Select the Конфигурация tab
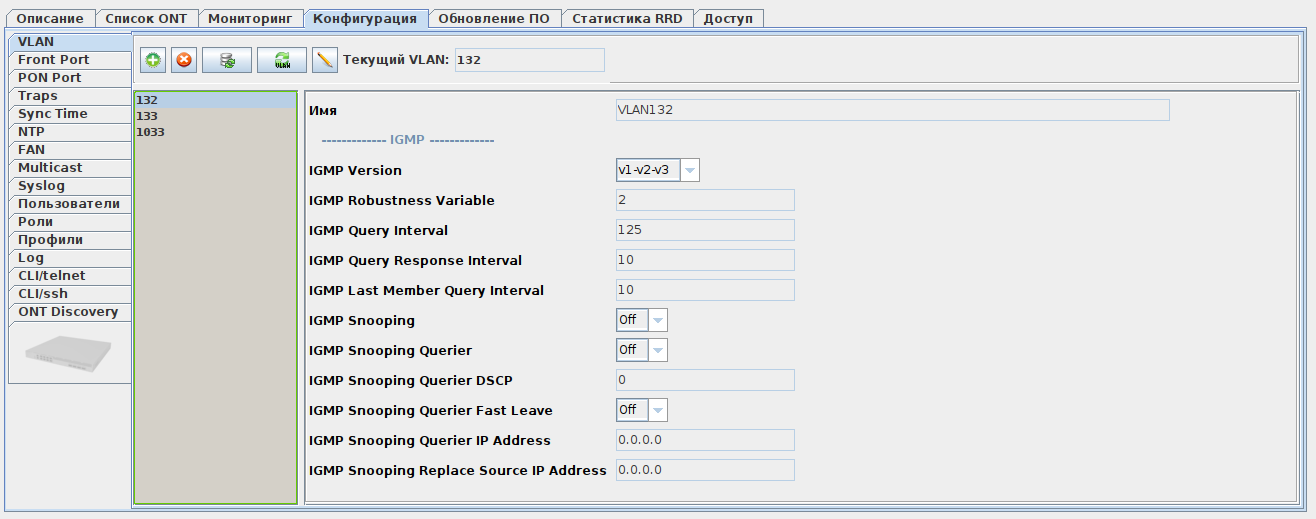 click(365, 18)
